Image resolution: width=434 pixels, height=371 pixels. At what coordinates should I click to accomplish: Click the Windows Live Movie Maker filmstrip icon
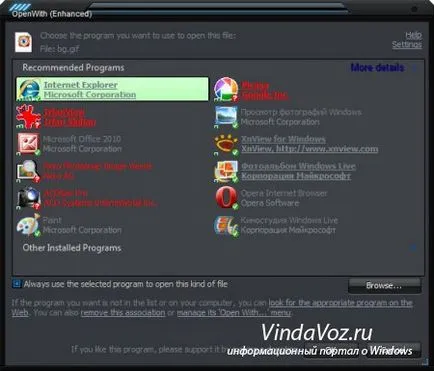click(x=226, y=225)
